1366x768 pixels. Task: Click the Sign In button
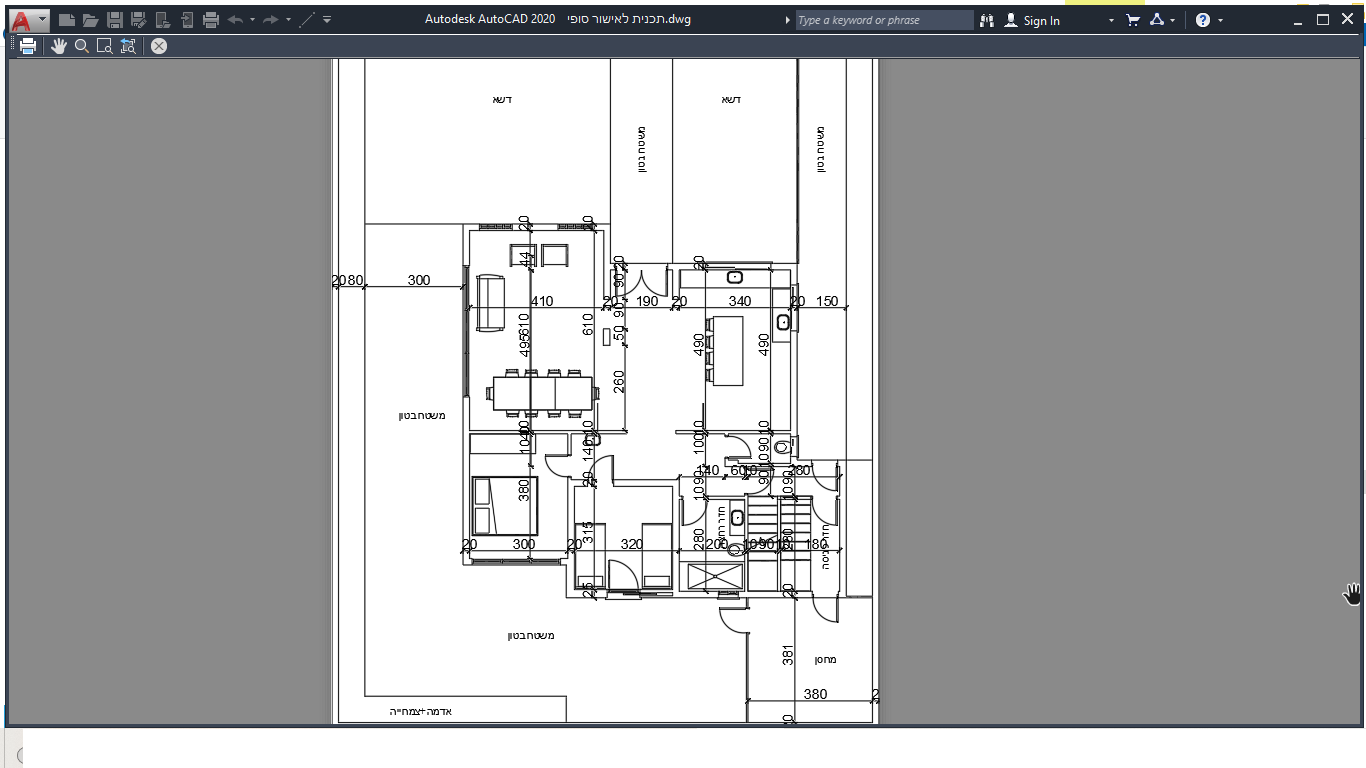[1032, 20]
